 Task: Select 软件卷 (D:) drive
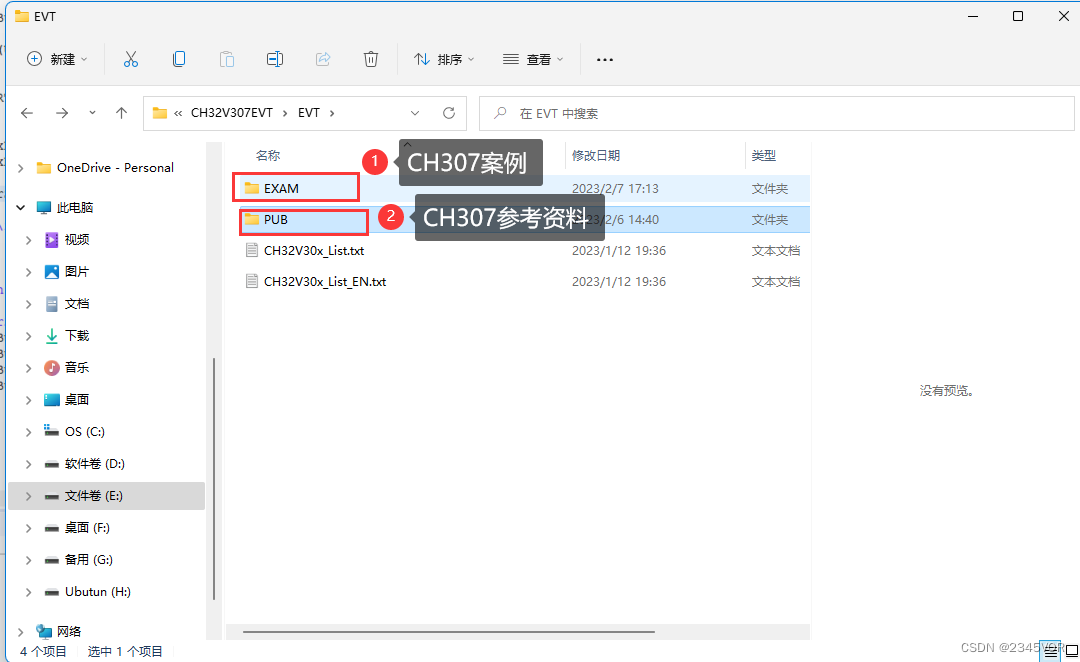(x=94, y=464)
